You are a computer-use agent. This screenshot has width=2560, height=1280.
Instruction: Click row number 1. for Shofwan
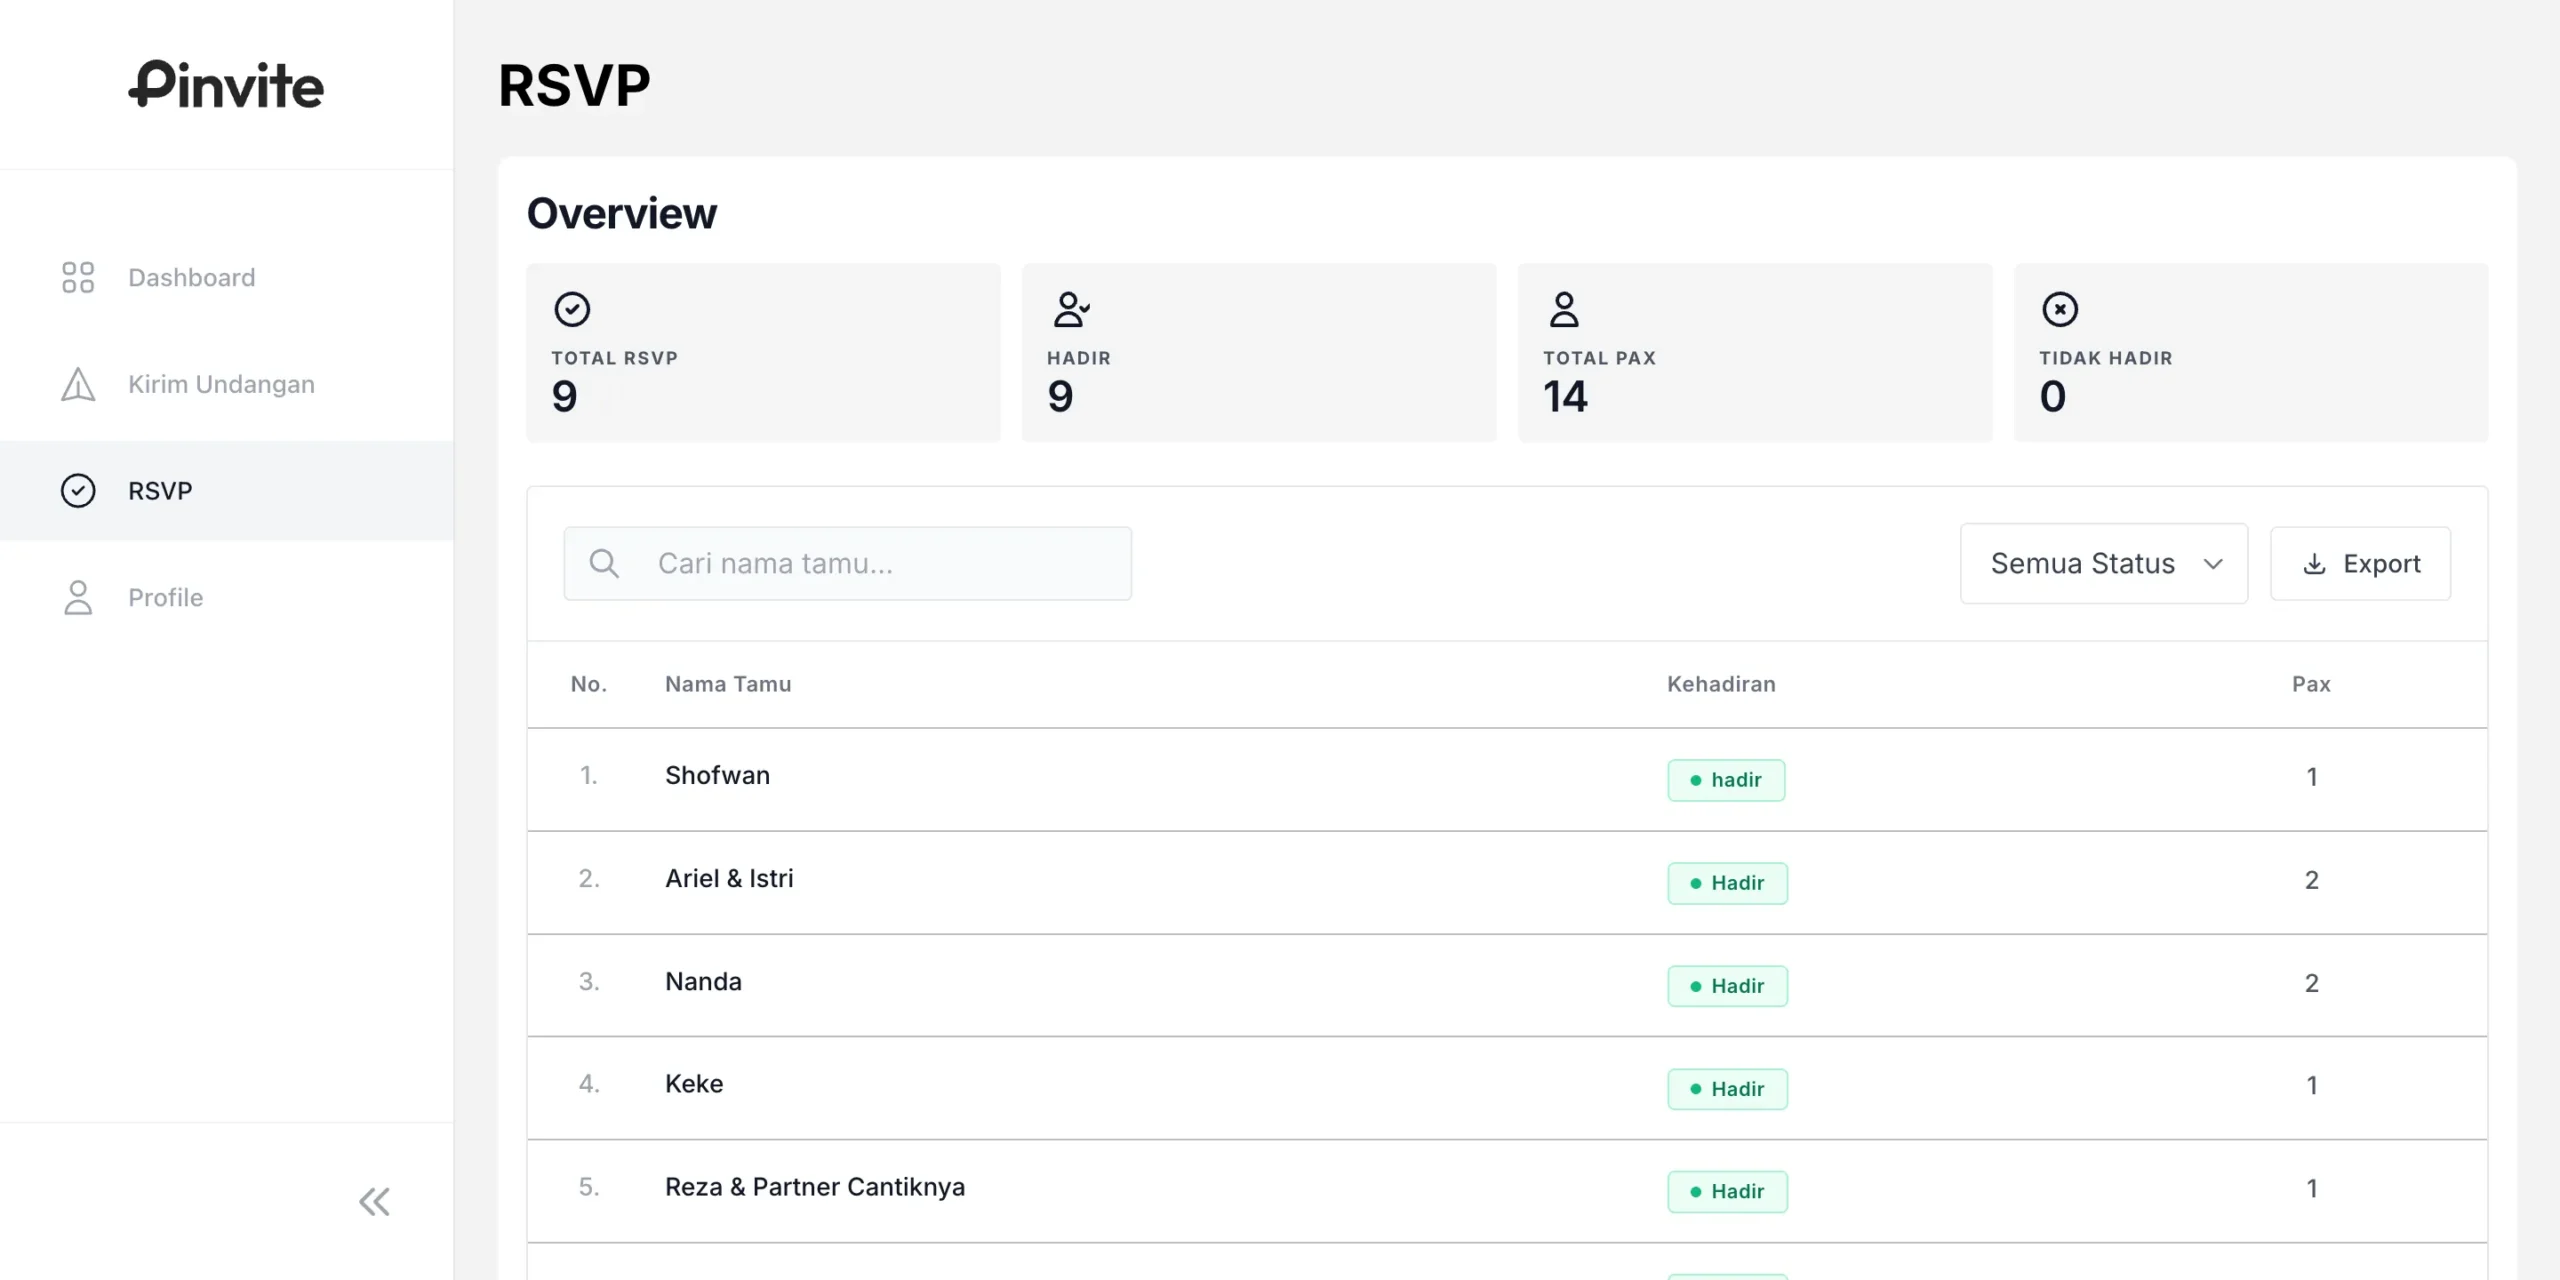coord(589,776)
